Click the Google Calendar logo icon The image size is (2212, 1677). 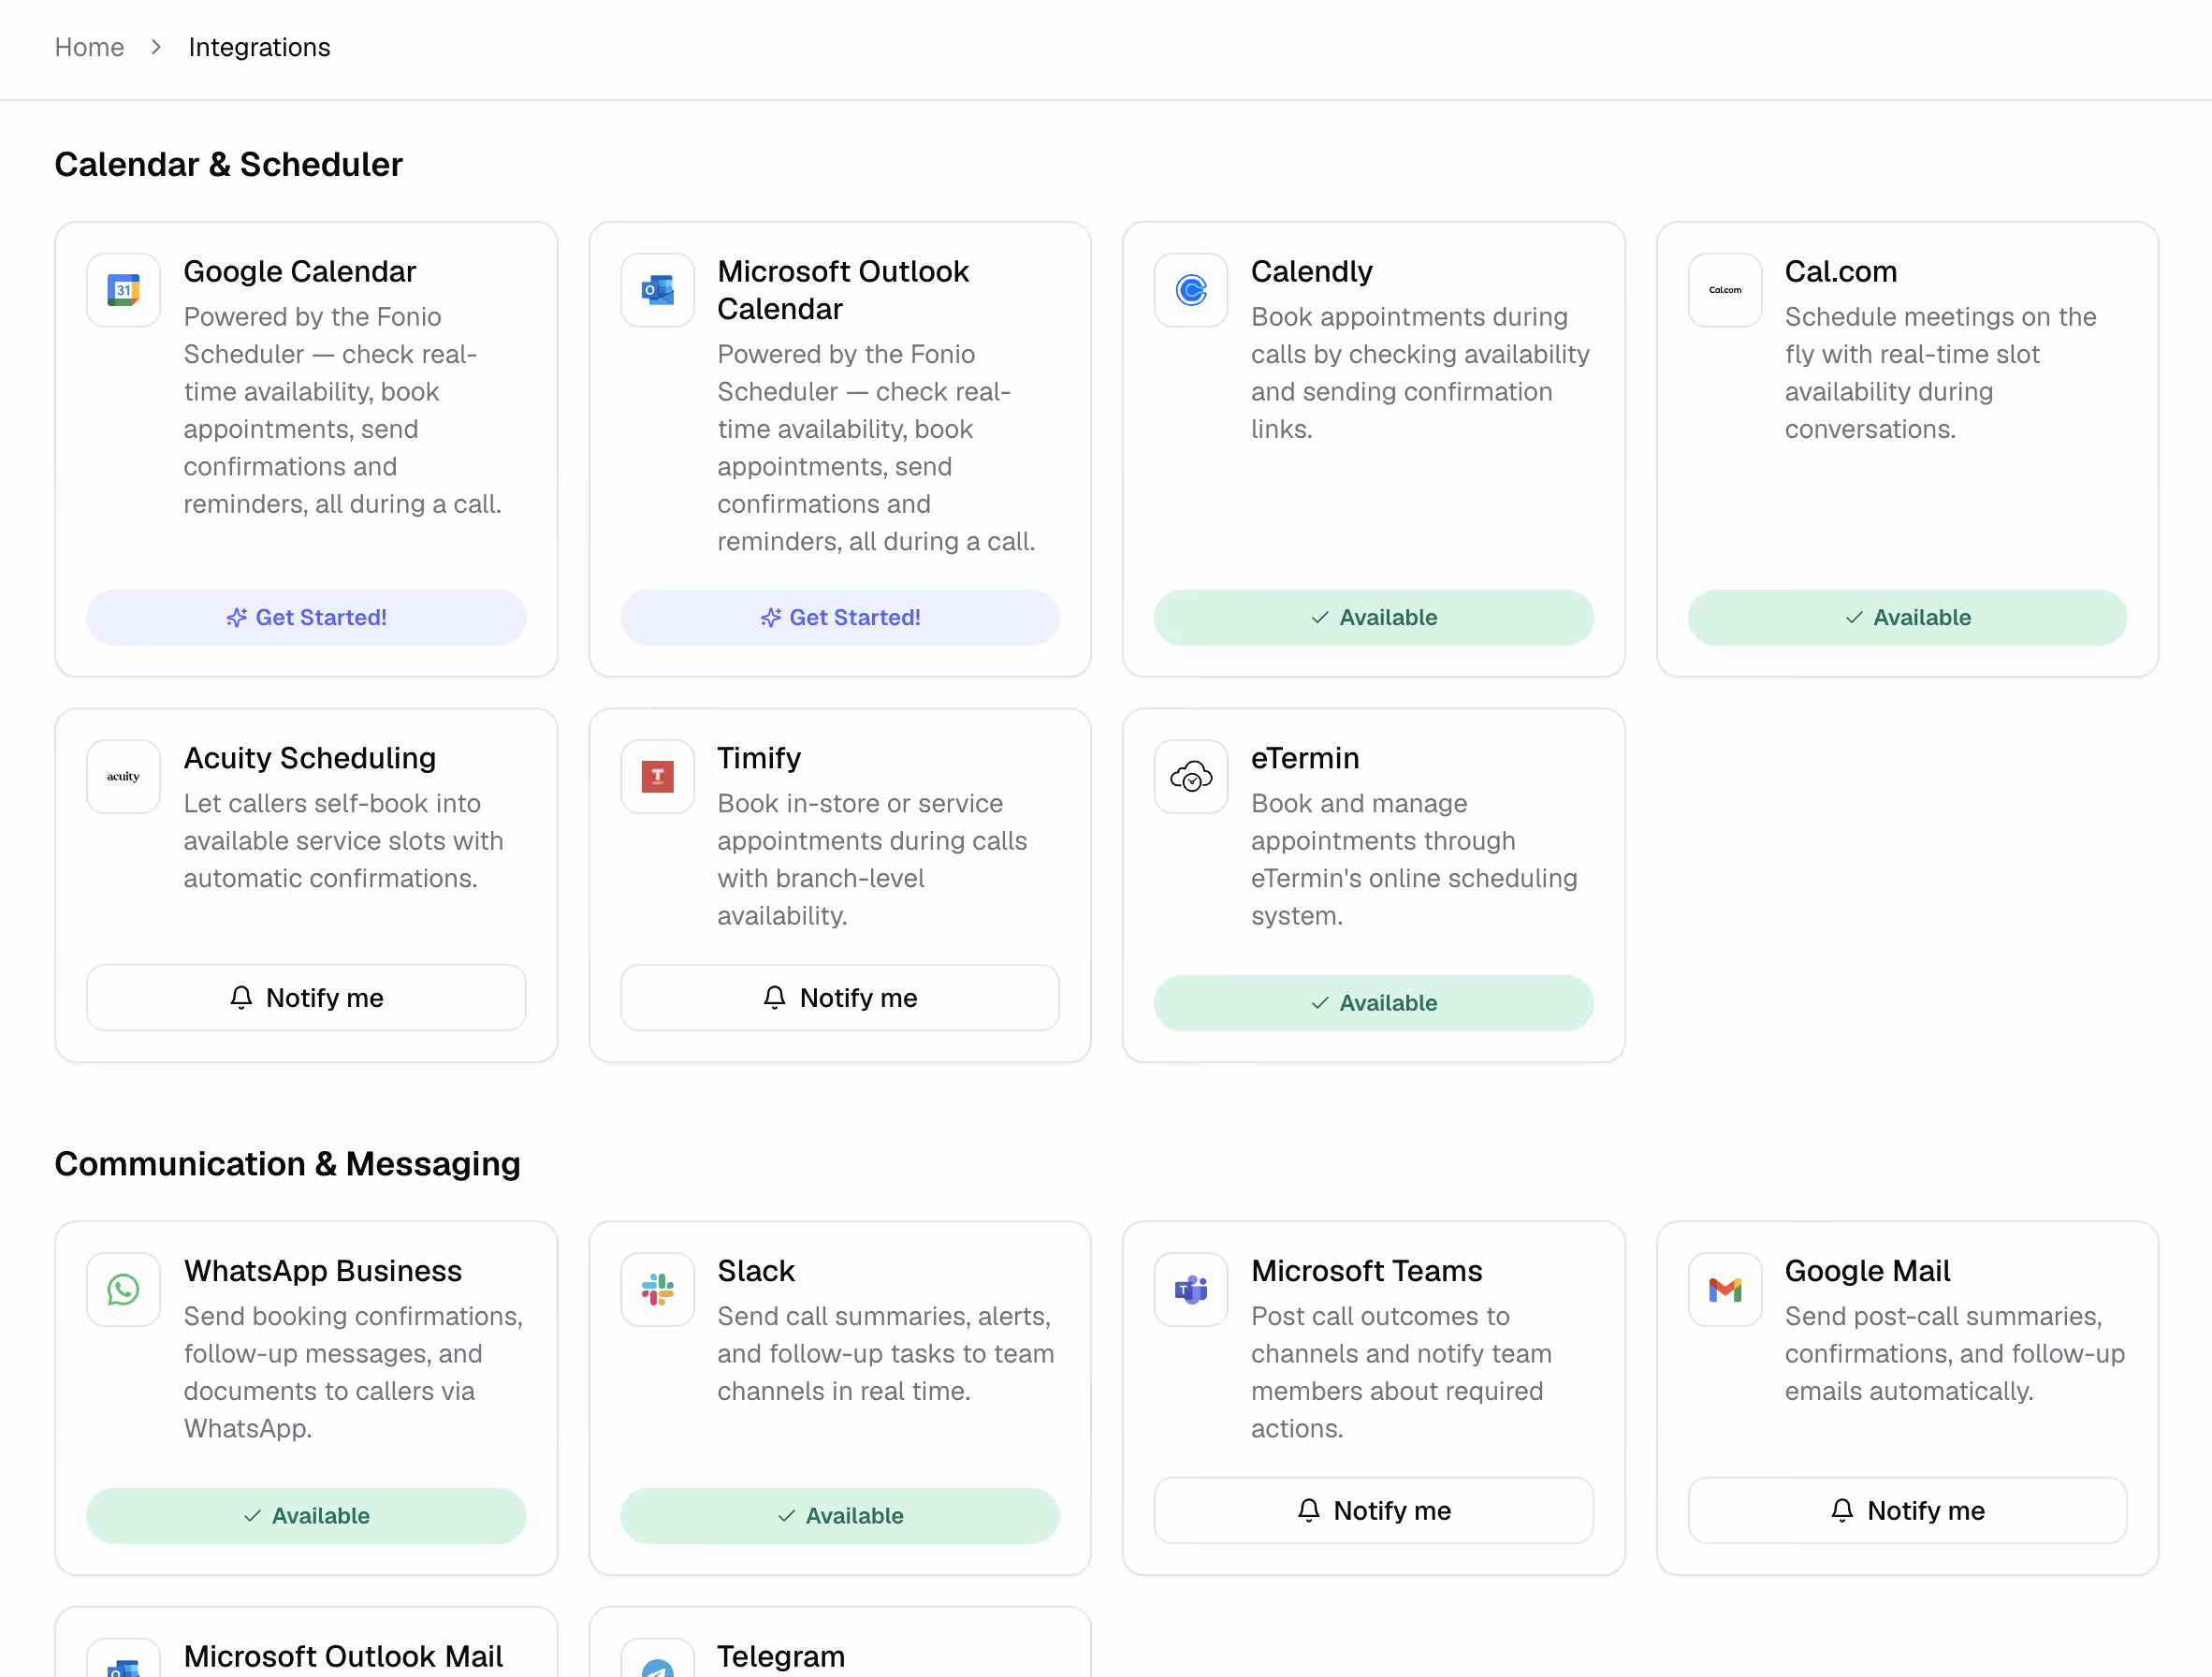(x=123, y=290)
